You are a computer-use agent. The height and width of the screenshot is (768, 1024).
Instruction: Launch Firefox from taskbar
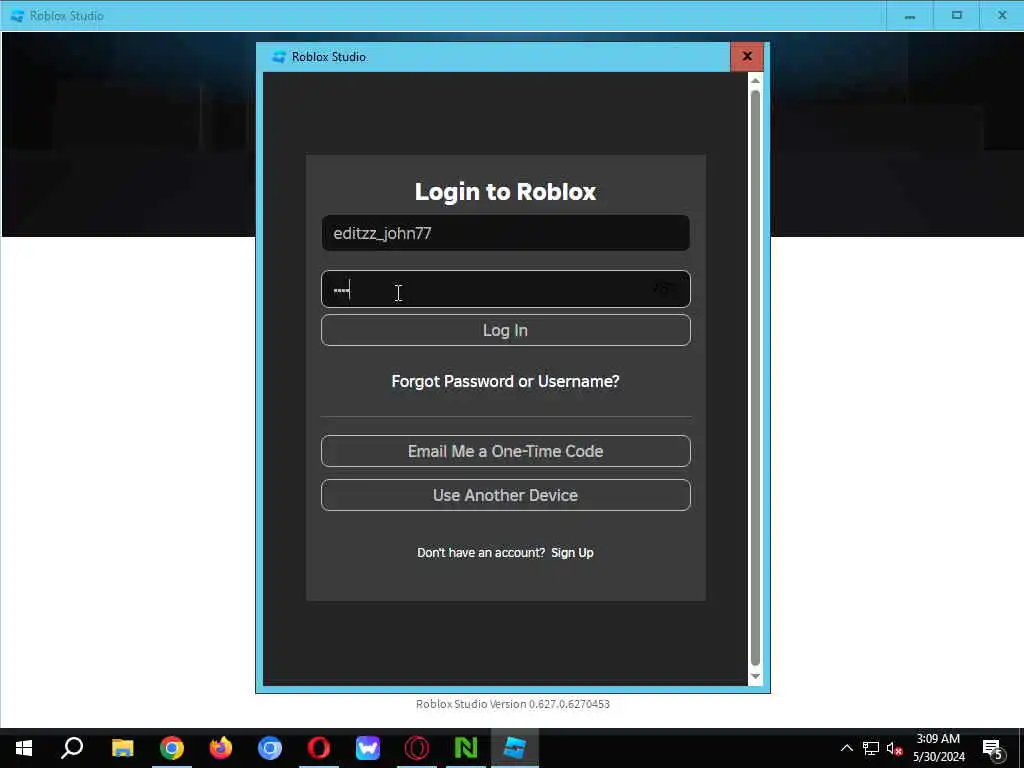click(x=221, y=748)
